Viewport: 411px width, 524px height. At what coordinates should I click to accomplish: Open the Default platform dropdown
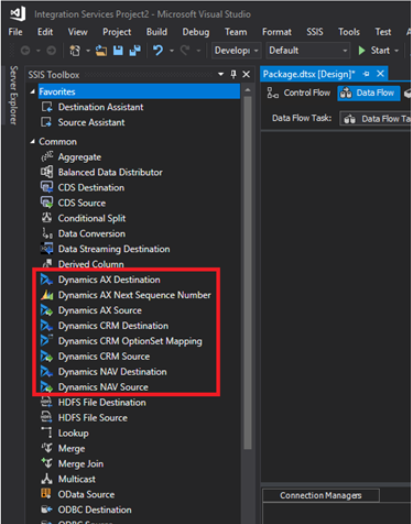(x=308, y=50)
